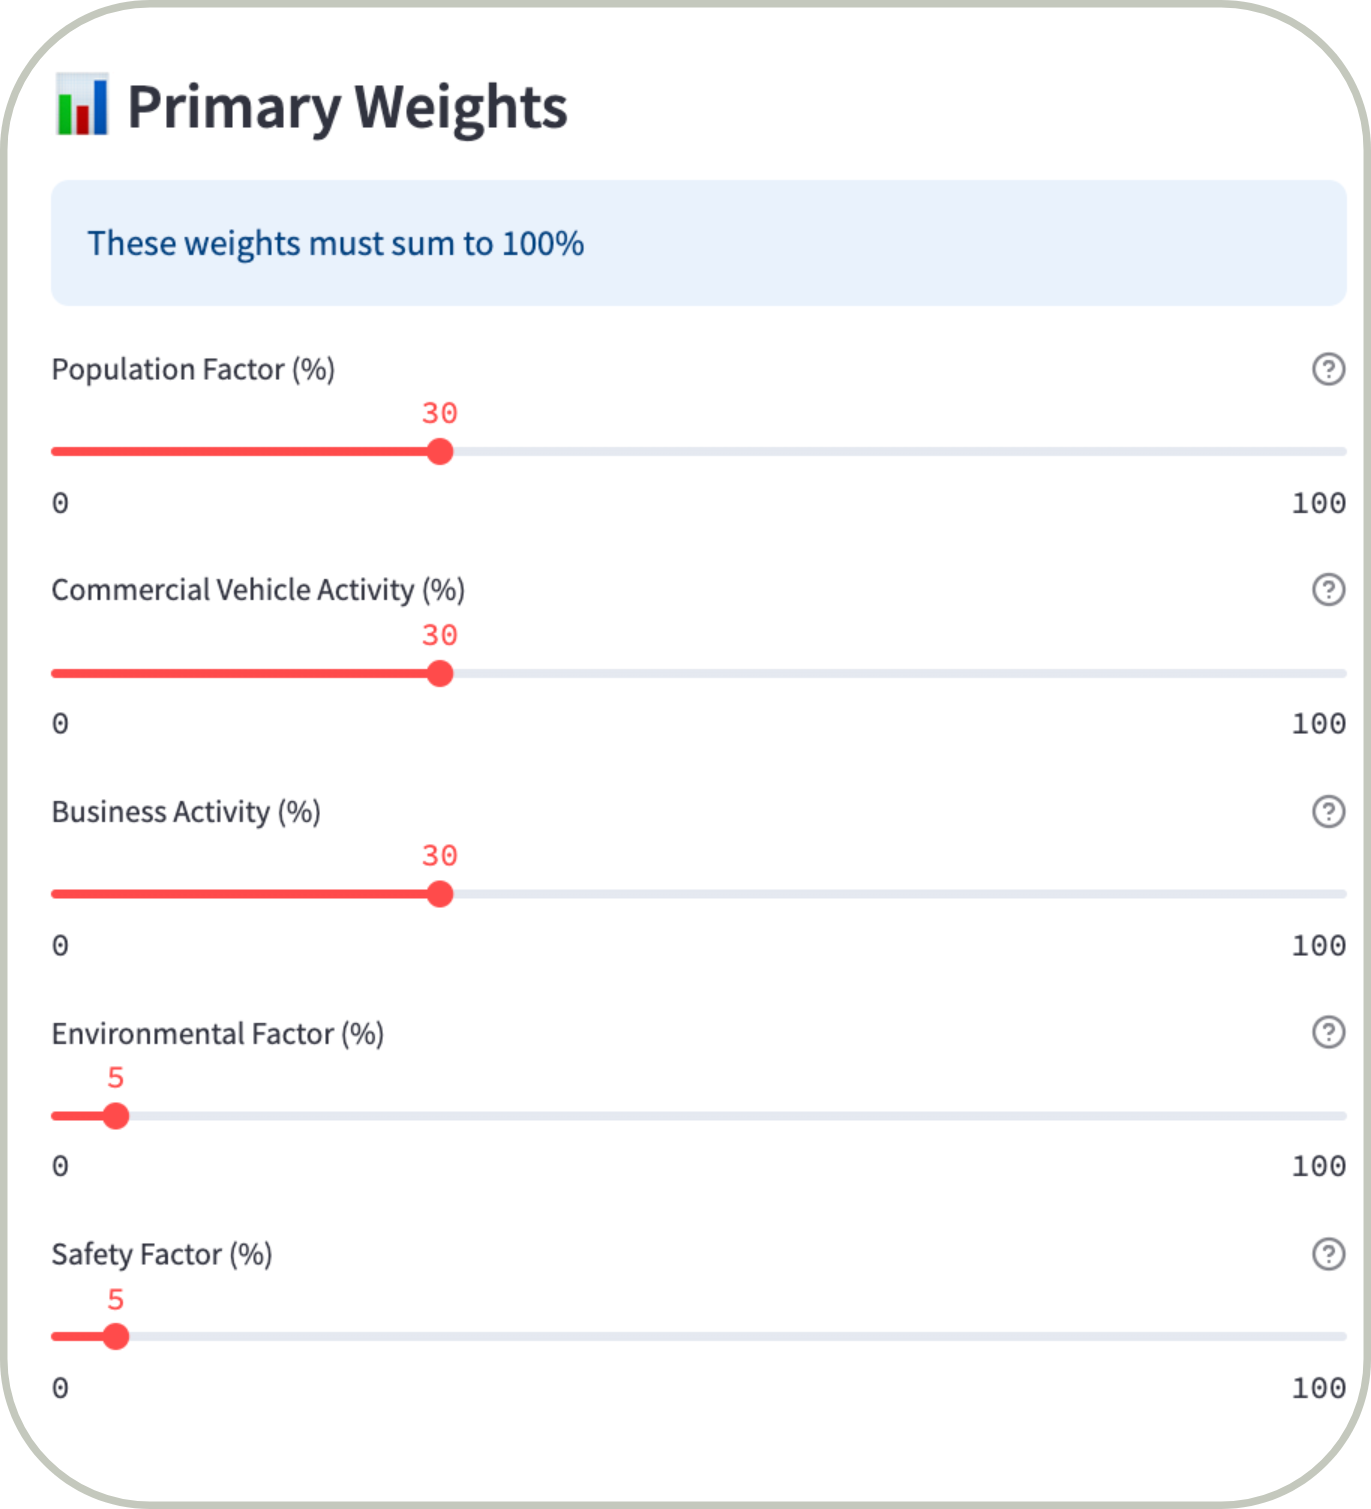Click the Business Activity slider handle
The height and width of the screenshot is (1509, 1371).
coord(440,894)
